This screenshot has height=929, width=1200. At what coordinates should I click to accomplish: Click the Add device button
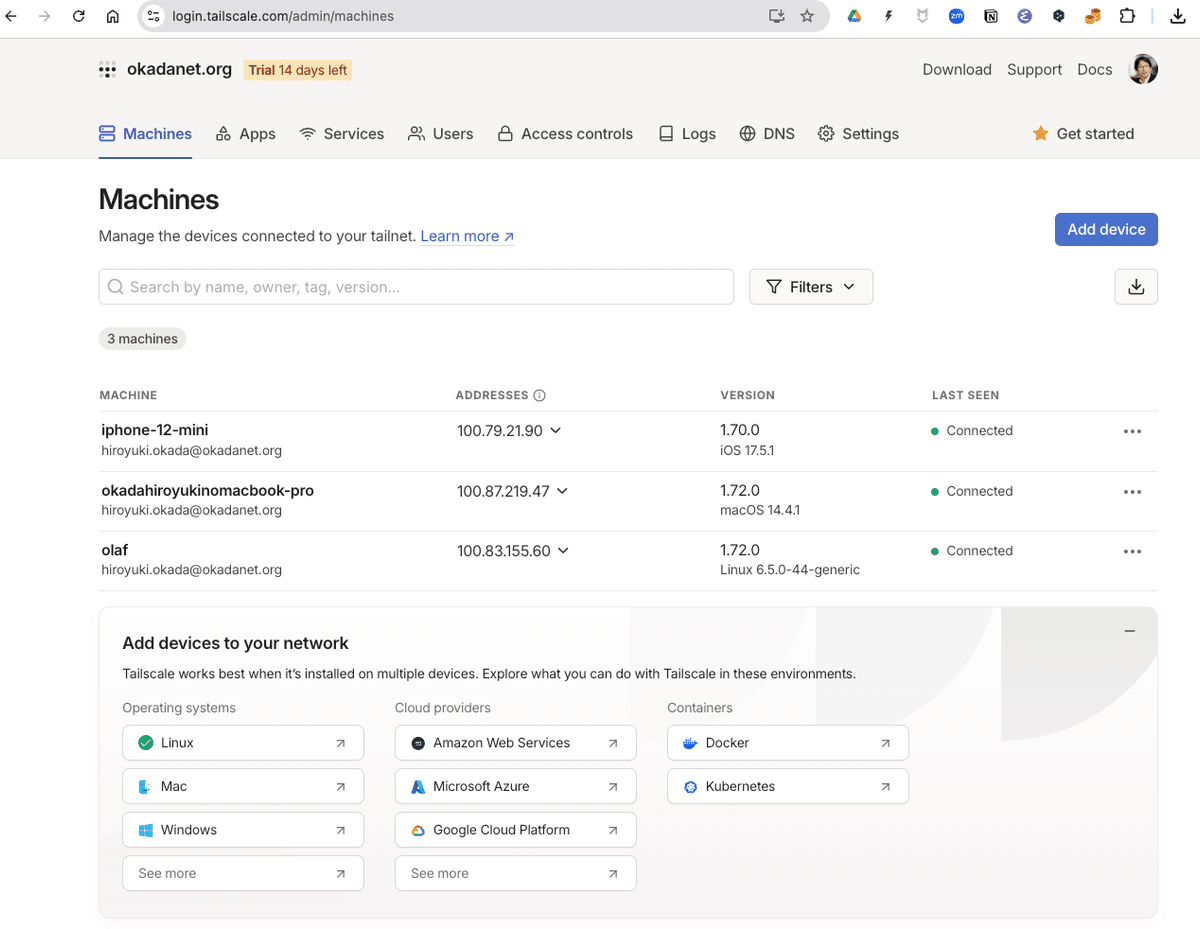tap(1106, 229)
